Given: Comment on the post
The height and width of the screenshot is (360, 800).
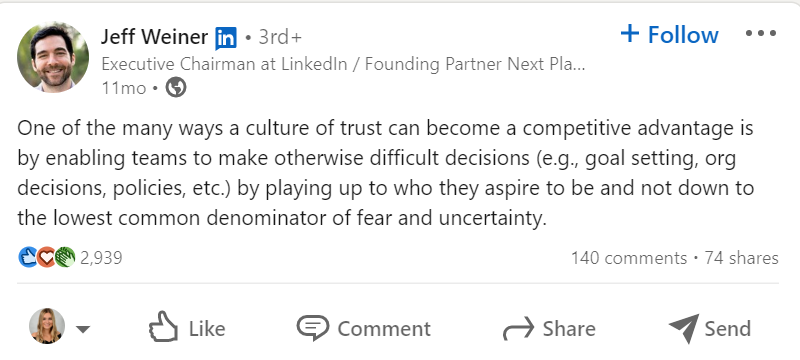Looking at the screenshot, I should (x=364, y=328).
